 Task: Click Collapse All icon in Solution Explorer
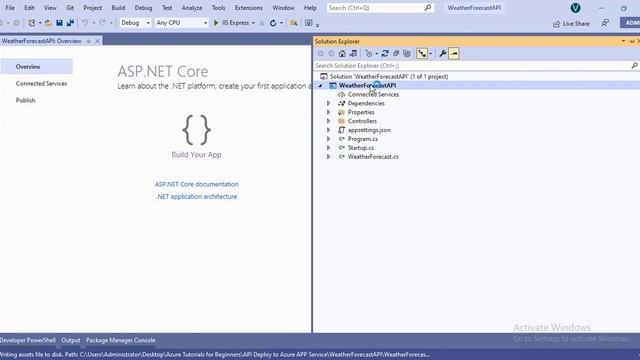click(396, 53)
